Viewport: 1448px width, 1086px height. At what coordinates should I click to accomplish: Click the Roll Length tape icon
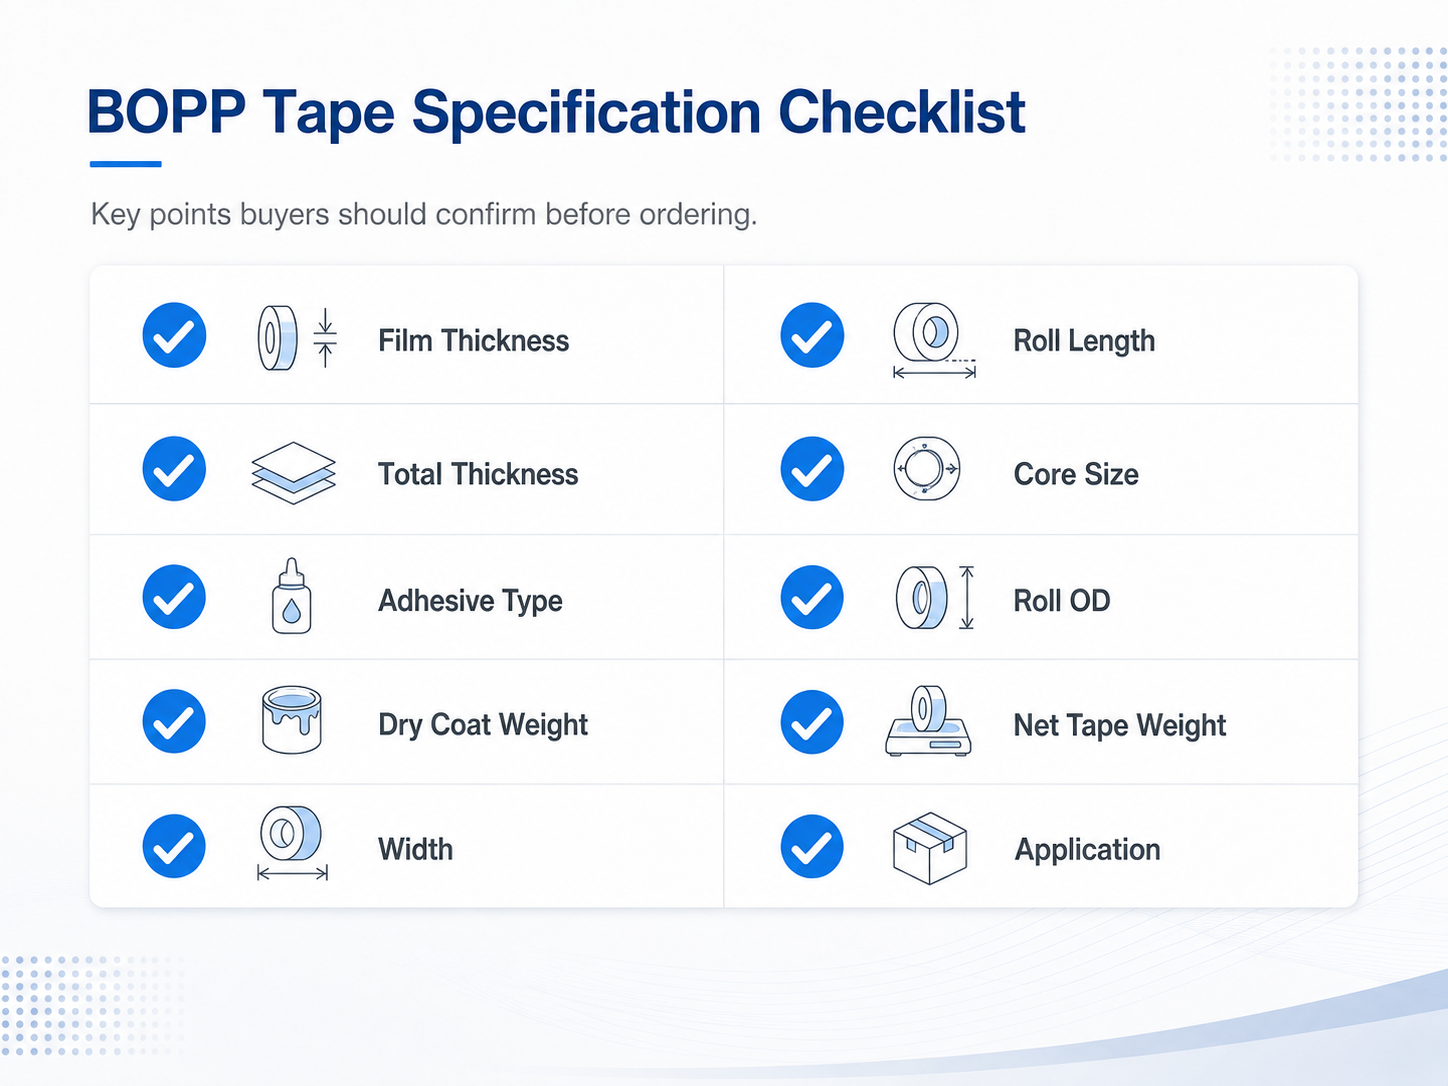(934, 340)
